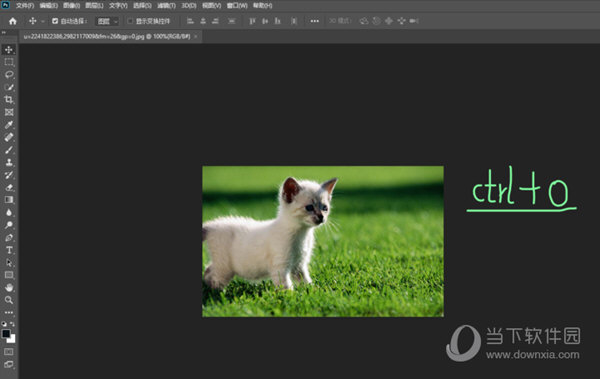Open the Auto-Select layer/group dropdown
This screenshot has width=600, height=379.
107,21
